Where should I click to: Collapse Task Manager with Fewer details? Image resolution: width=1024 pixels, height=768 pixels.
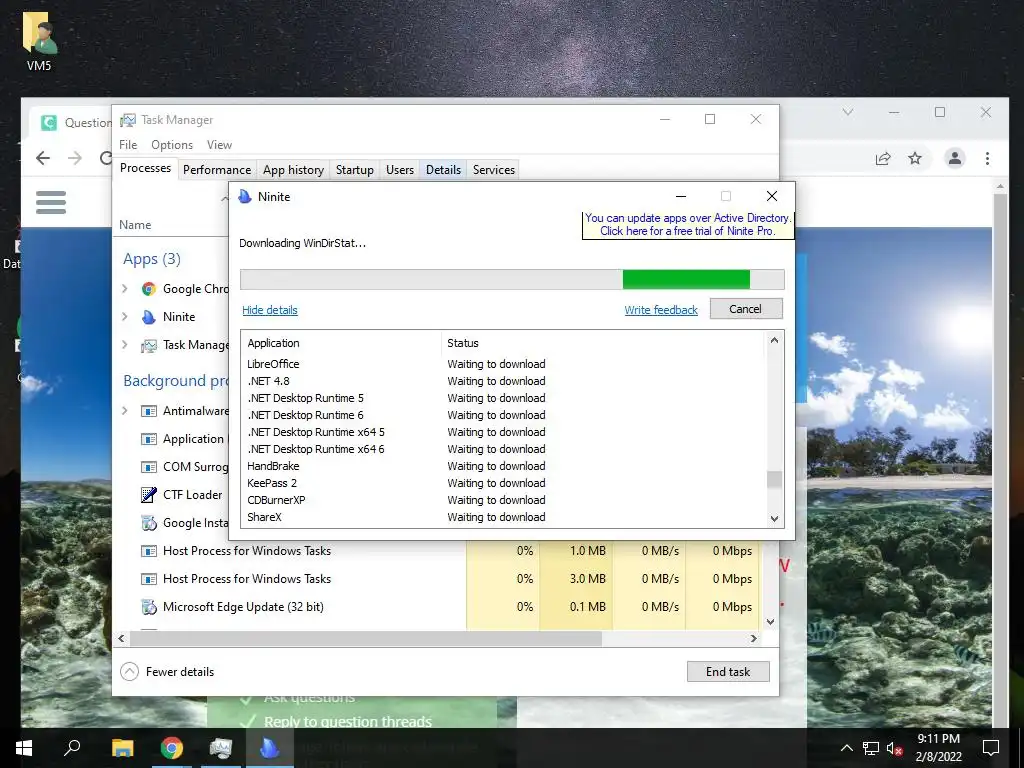click(168, 671)
